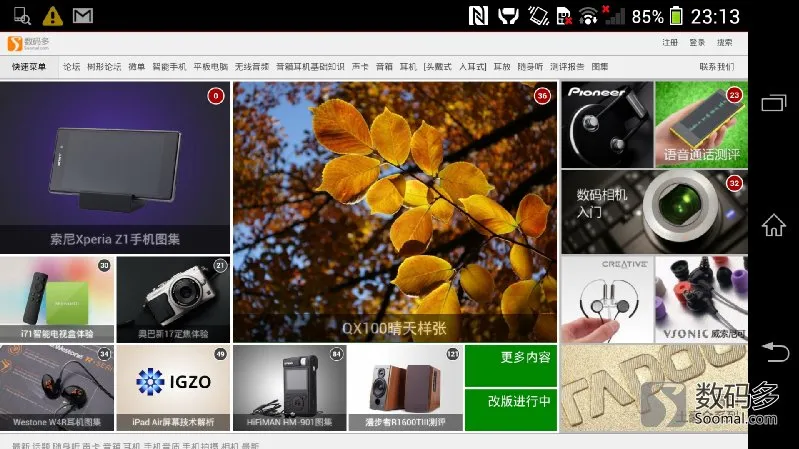The image size is (799, 449).
Task: Open the 奥巴斯17定焦体验 camera tile
Action: 173,299
